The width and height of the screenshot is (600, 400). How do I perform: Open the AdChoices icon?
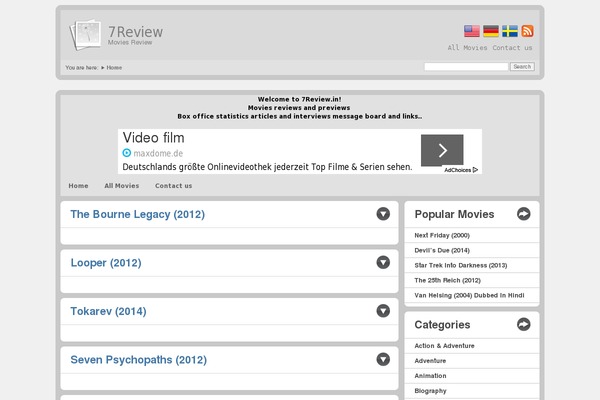[460, 170]
